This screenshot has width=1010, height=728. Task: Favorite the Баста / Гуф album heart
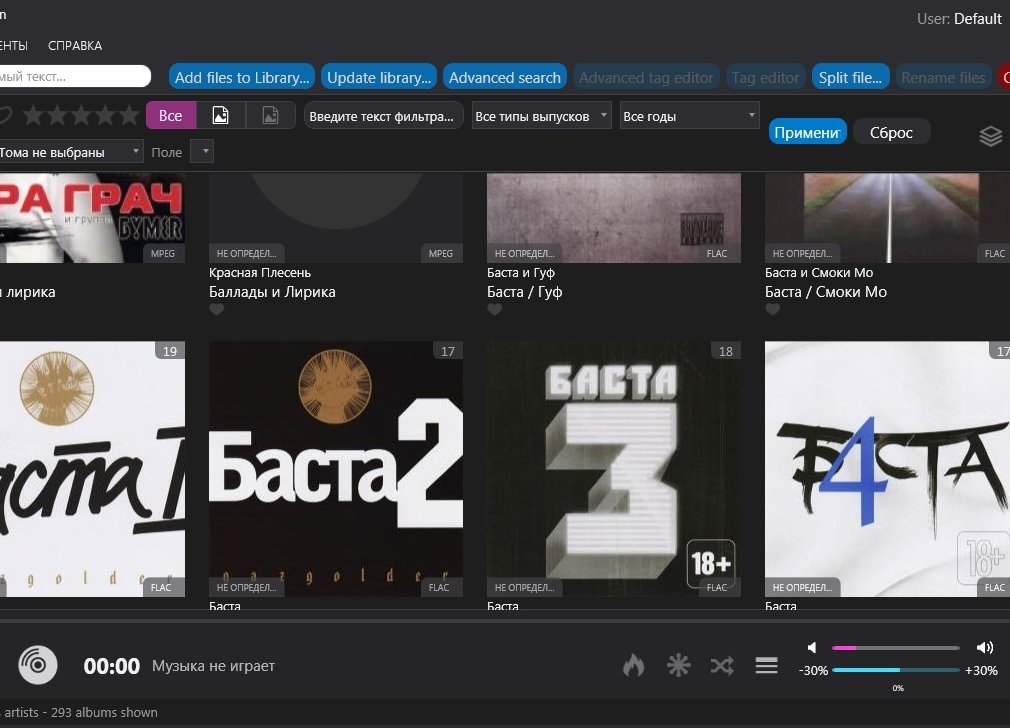(x=495, y=309)
